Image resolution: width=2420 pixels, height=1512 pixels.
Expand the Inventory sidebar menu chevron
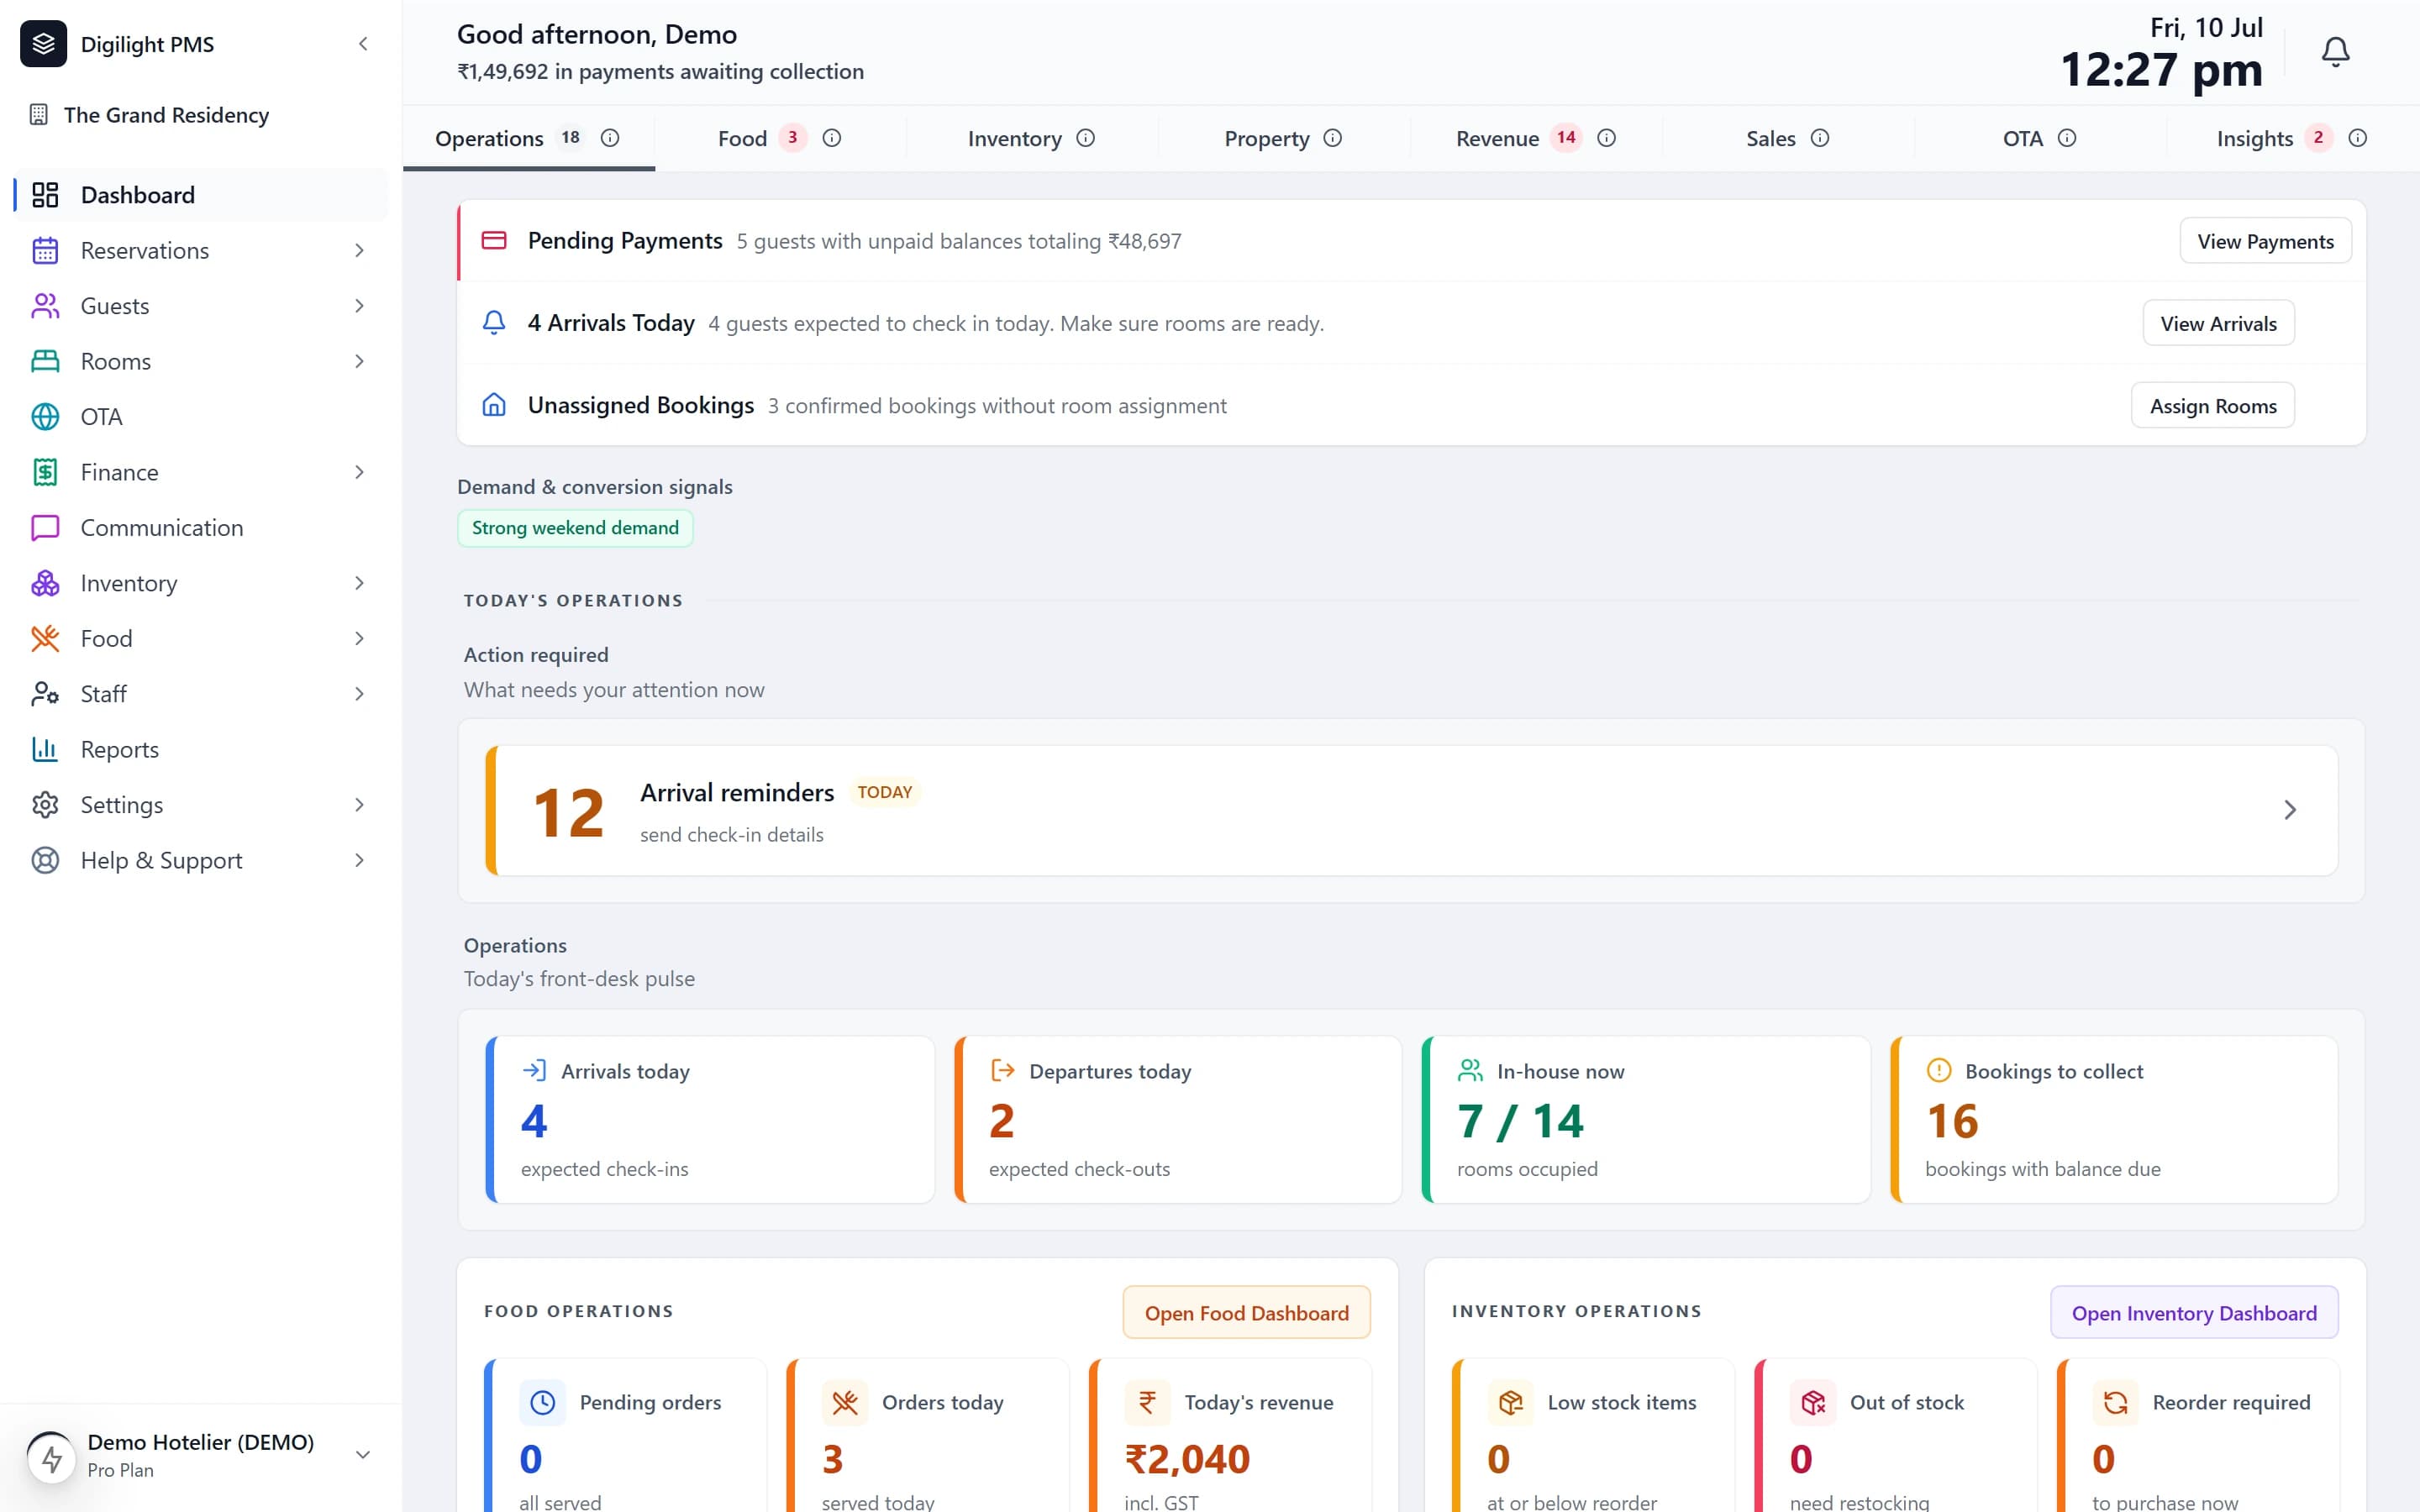pos(360,583)
